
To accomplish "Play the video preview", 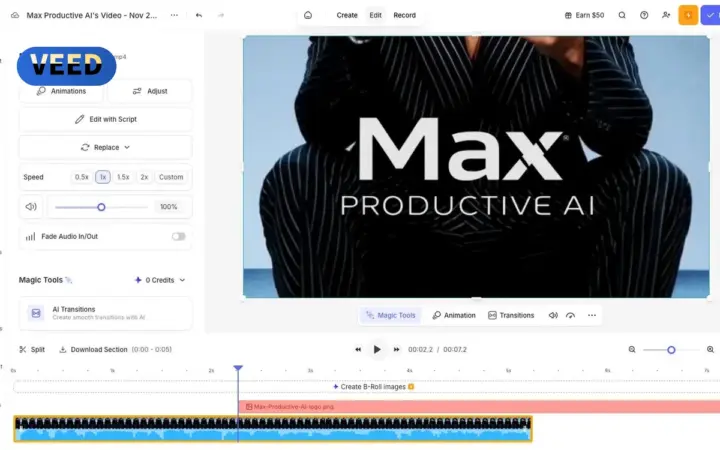I will click(377, 349).
